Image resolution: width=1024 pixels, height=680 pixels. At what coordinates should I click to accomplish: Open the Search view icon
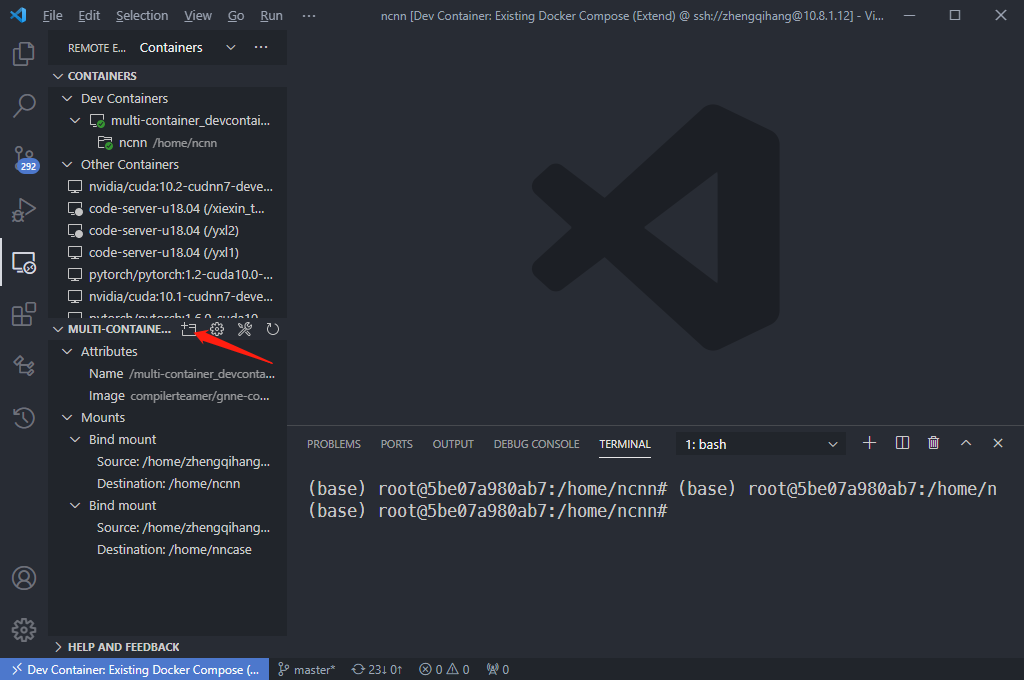[24, 105]
